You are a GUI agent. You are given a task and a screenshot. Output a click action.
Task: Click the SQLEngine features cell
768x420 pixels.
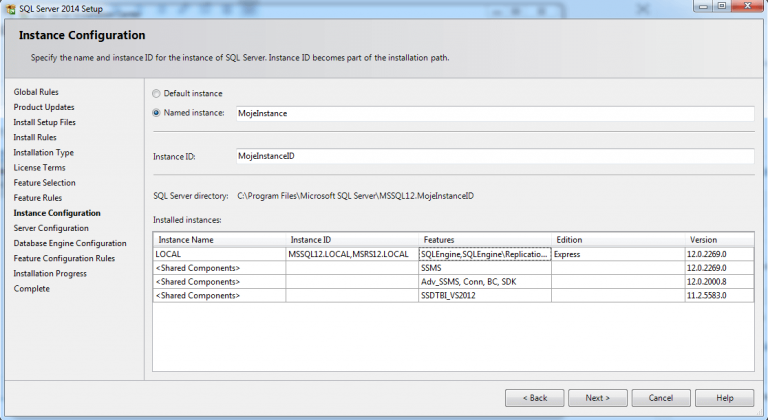[485, 254]
